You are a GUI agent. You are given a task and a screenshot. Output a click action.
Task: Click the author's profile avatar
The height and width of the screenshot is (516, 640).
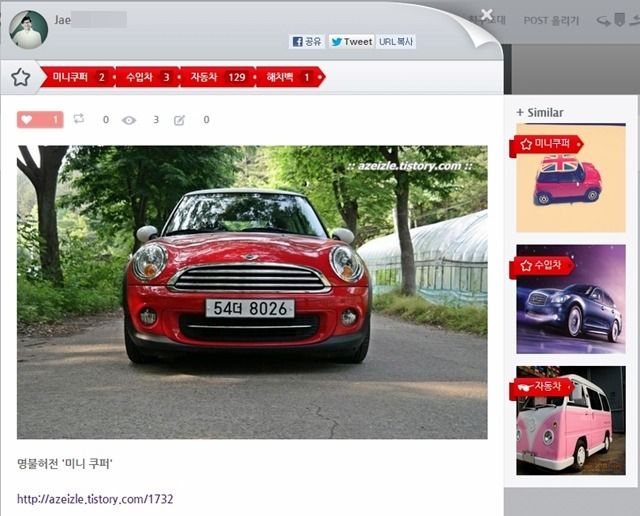tap(29, 29)
